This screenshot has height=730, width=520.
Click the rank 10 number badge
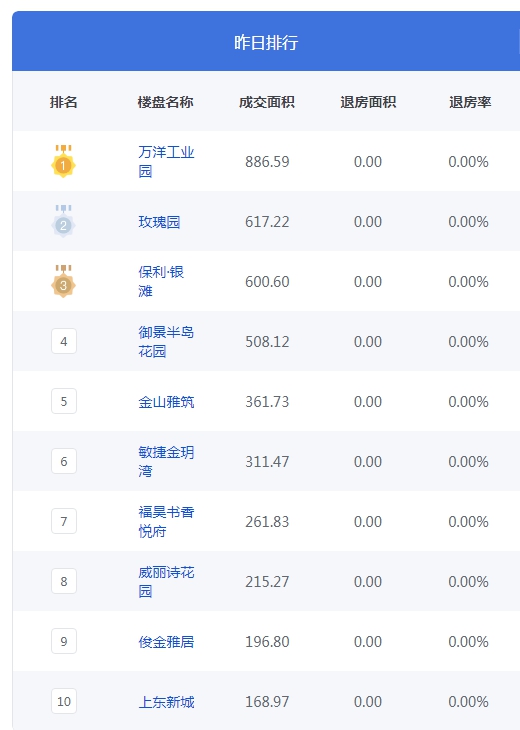[64, 702]
